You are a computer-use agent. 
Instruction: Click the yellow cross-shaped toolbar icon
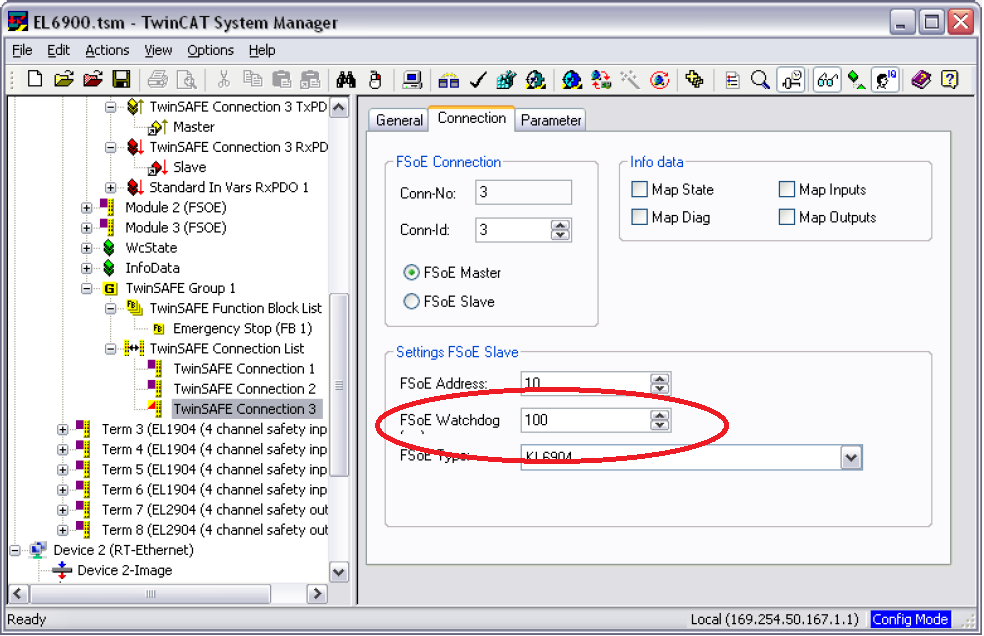[694, 80]
